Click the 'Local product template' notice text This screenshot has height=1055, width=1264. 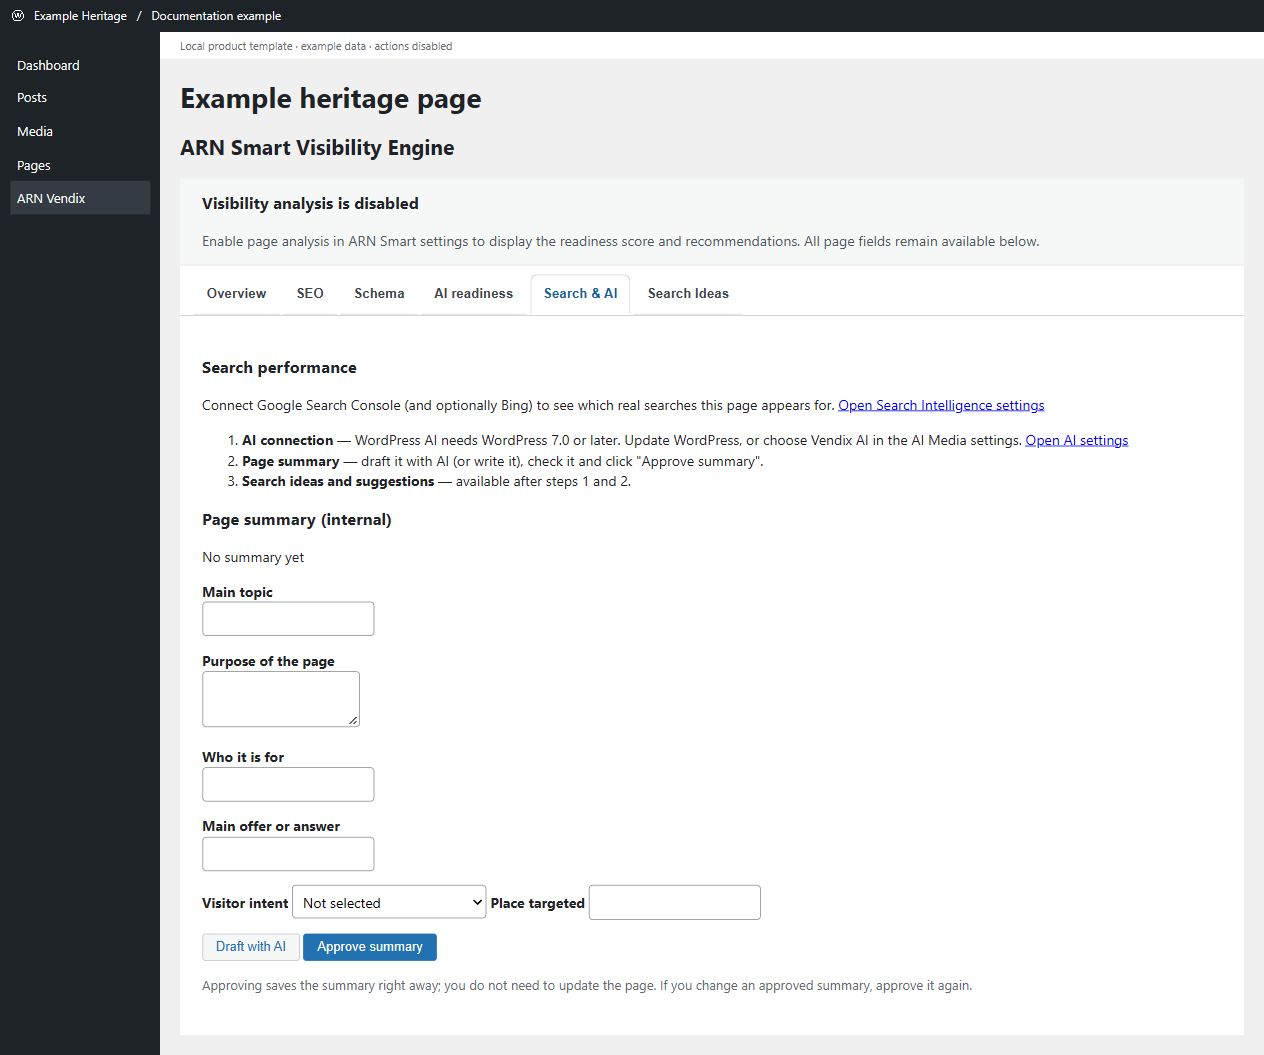tap(237, 46)
